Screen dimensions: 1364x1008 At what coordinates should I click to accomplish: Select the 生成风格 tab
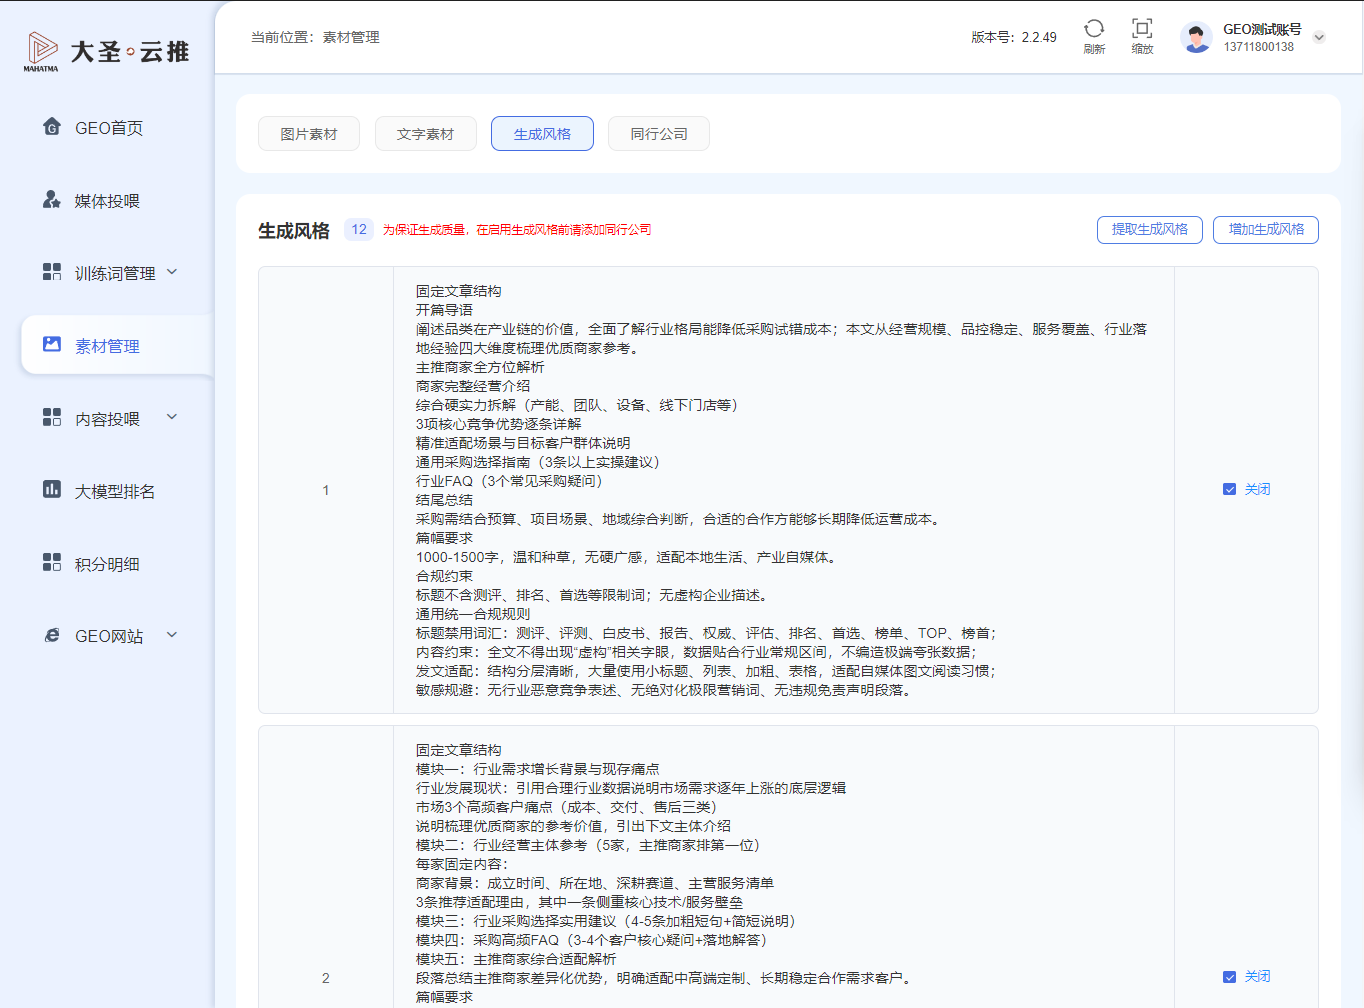542,134
